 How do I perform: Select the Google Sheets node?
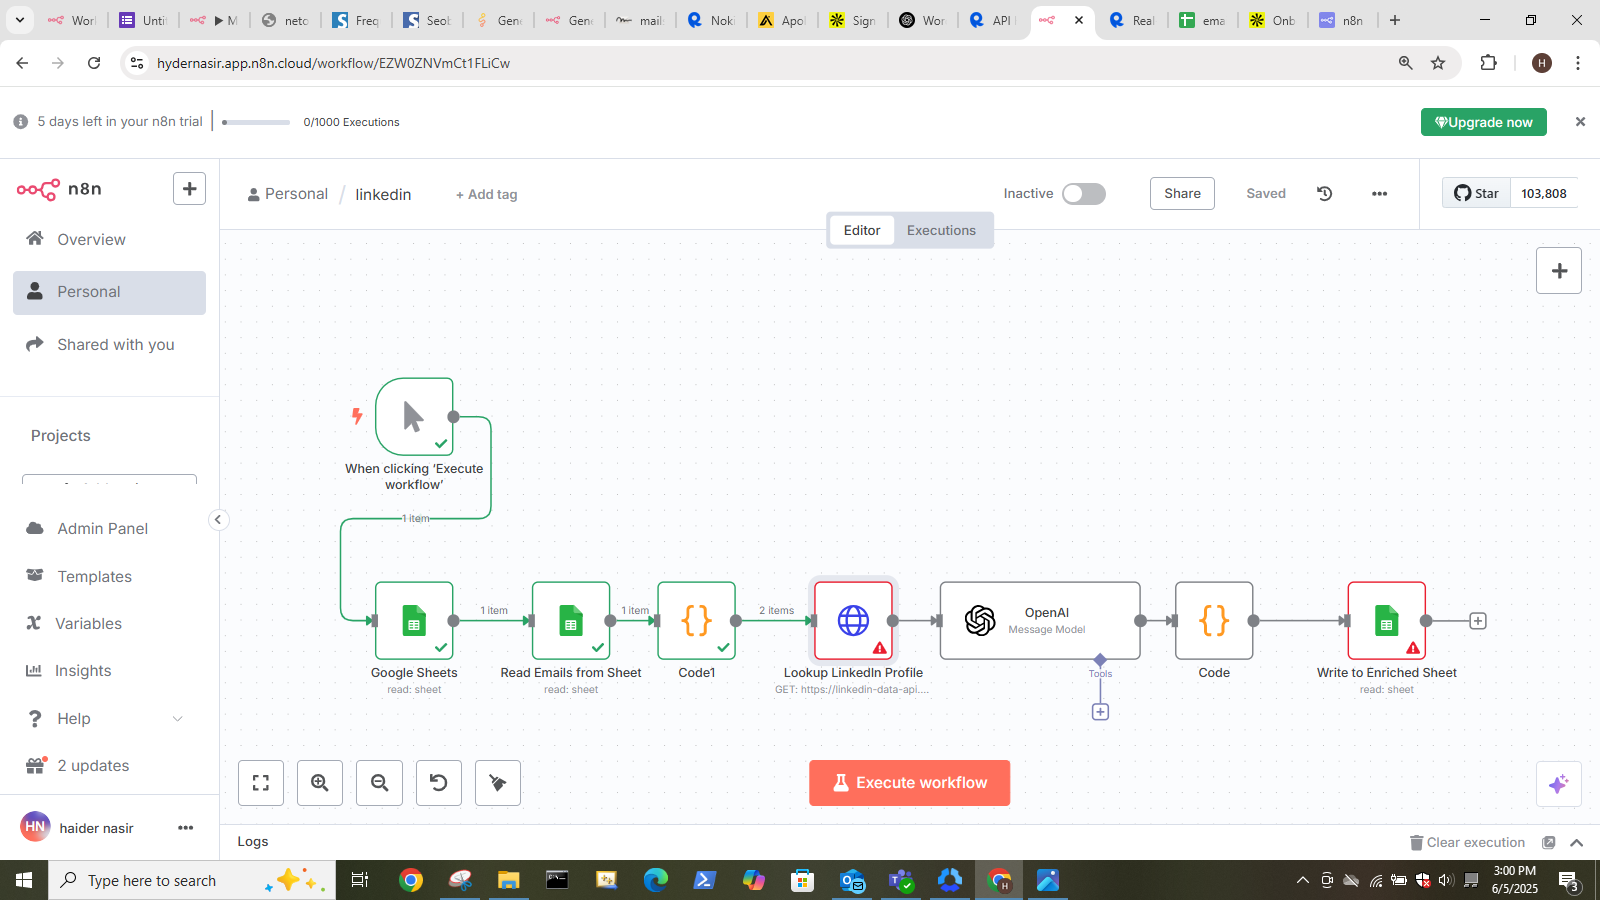[x=414, y=621]
